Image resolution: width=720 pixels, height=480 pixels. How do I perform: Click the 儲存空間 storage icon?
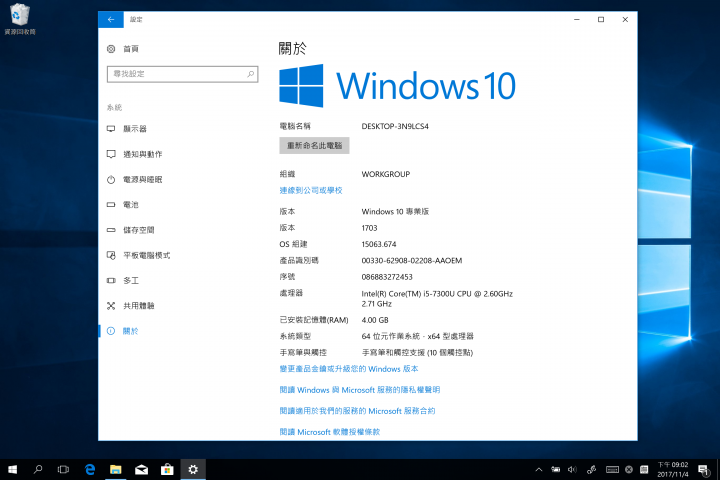click(x=111, y=230)
